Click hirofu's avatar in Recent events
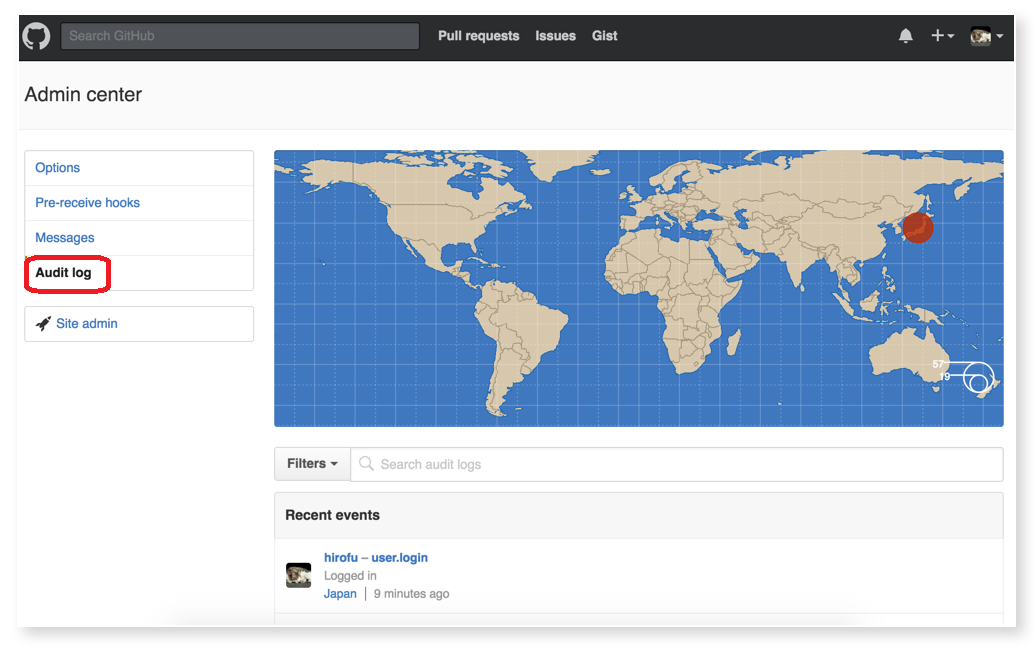This screenshot has height=647, width=1036. tap(299, 576)
